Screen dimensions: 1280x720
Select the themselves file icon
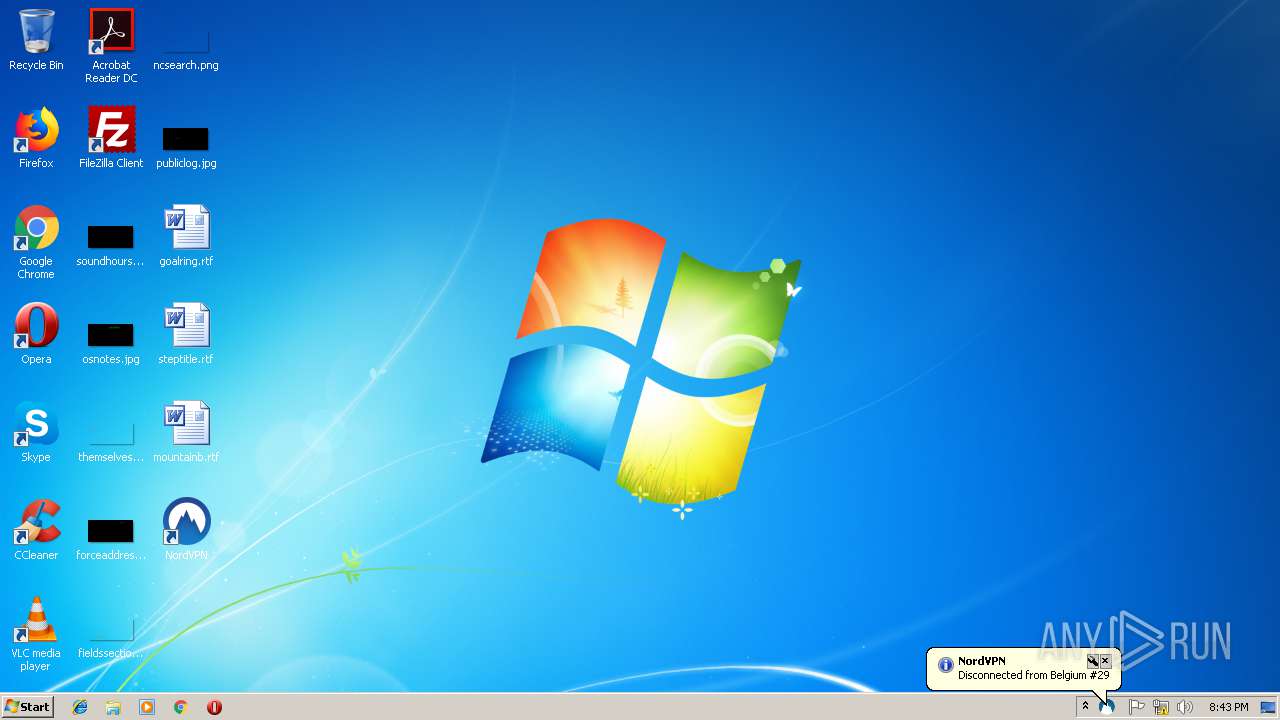pos(111,440)
